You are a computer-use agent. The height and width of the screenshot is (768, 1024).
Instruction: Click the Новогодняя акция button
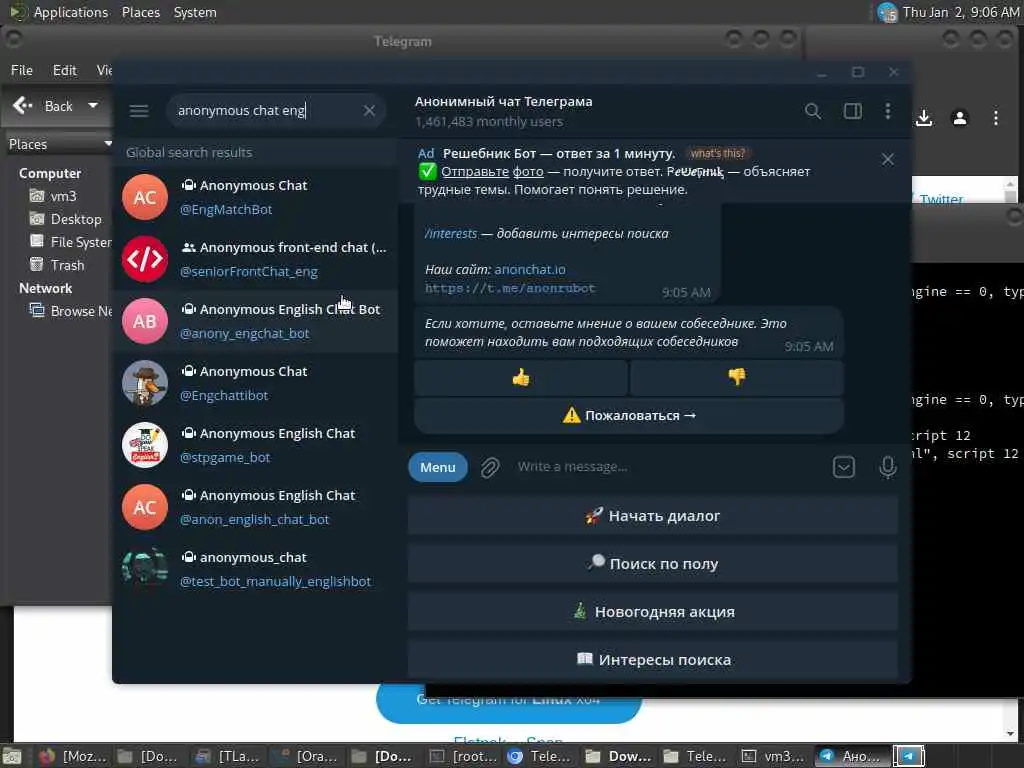point(652,612)
